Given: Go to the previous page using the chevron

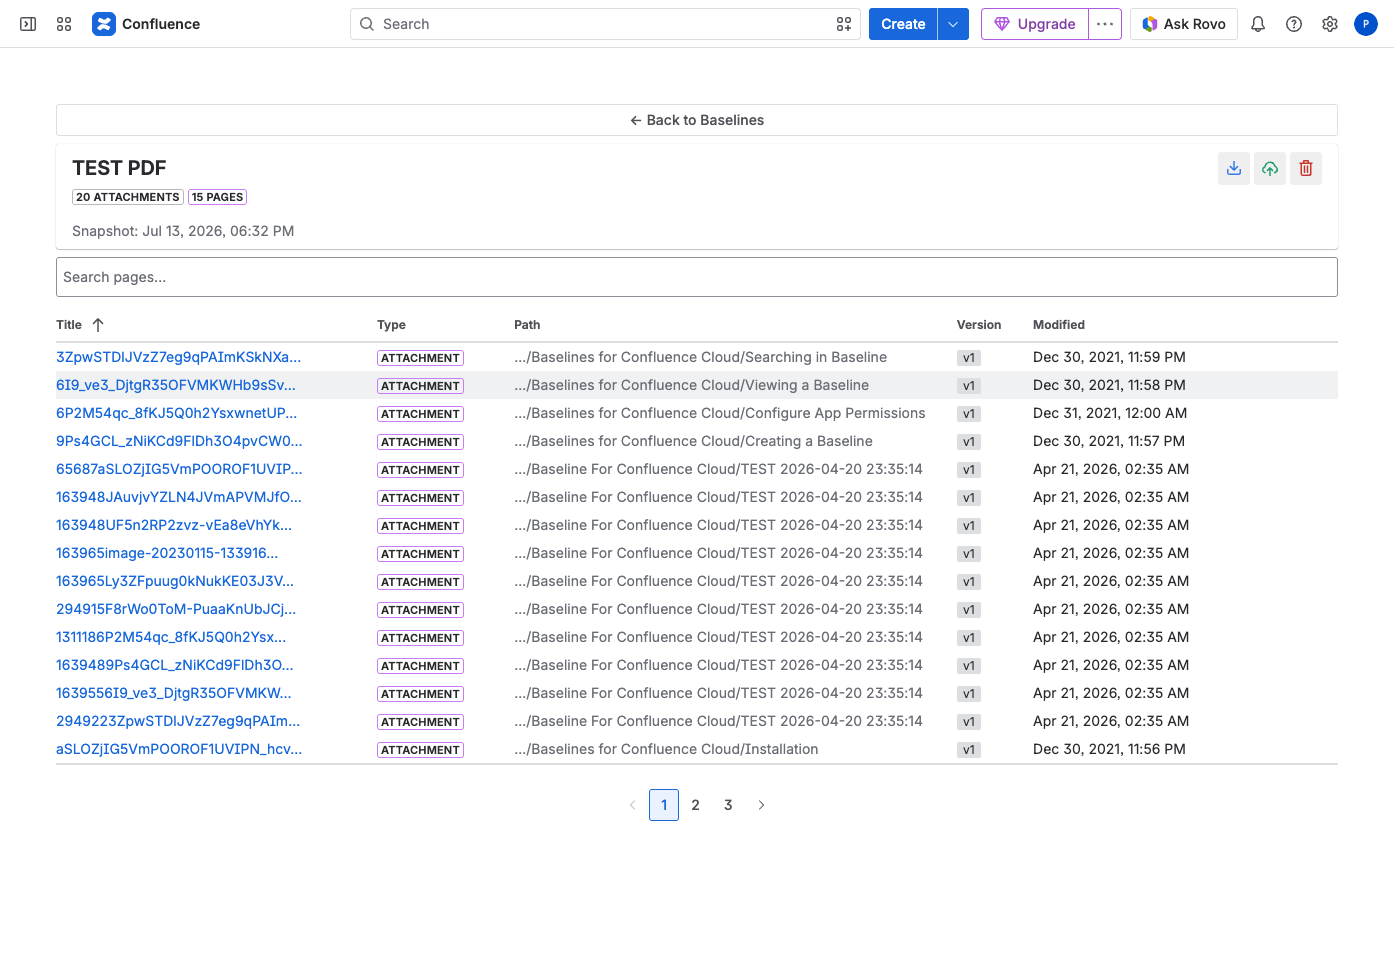Looking at the screenshot, I should tap(632, 805).
